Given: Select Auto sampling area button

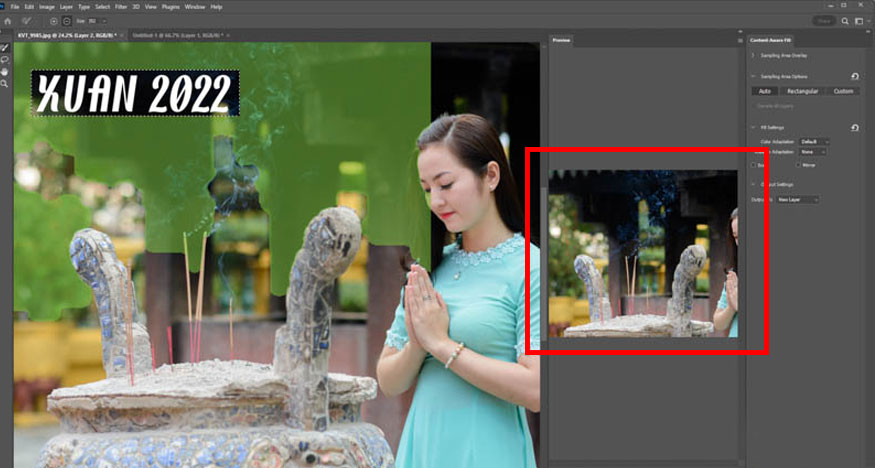Looking at the screenshot, I should click(x=765, y=91).
